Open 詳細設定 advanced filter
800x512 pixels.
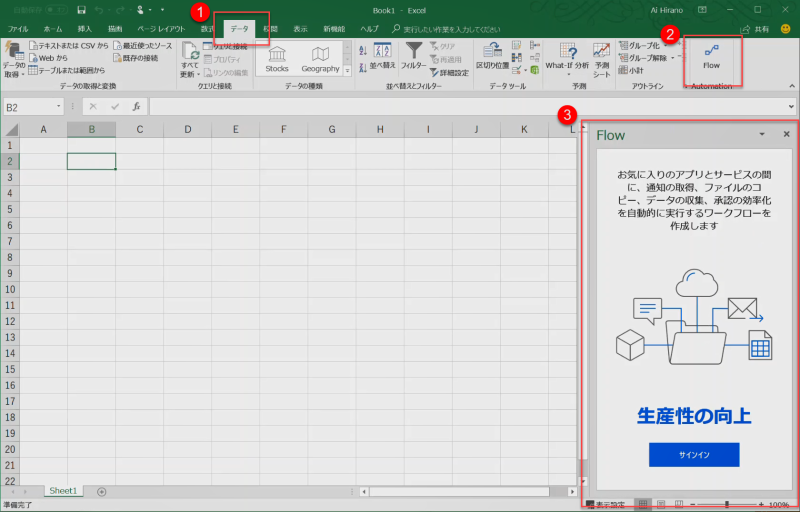(x=449, y=73)
